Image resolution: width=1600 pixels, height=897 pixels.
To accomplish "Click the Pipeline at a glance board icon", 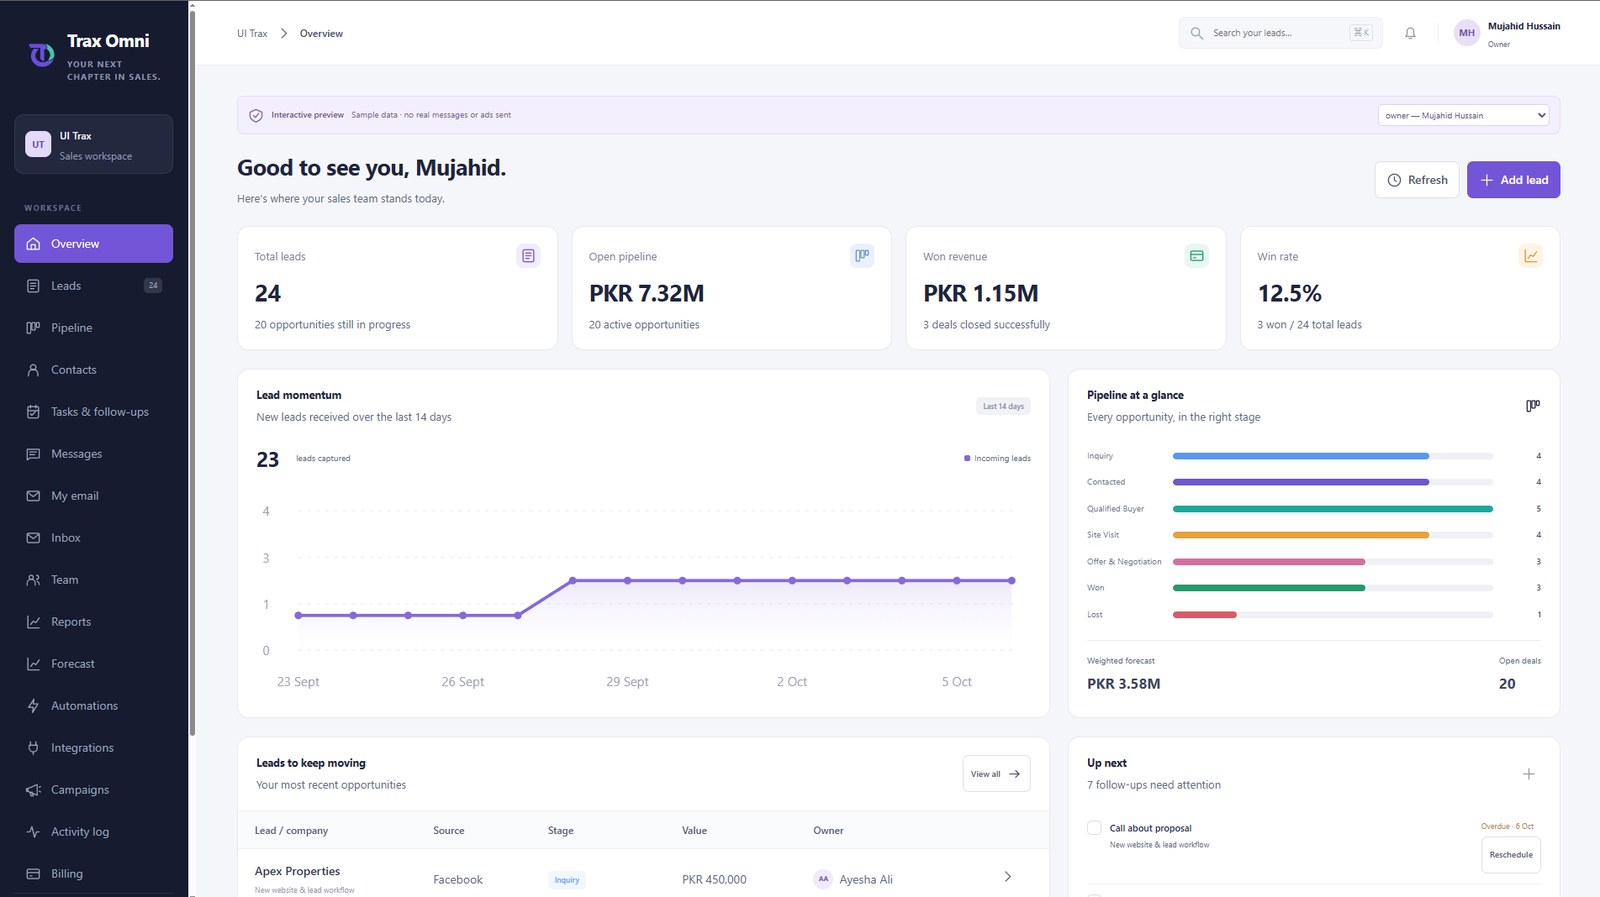I will coord(1533,406).
